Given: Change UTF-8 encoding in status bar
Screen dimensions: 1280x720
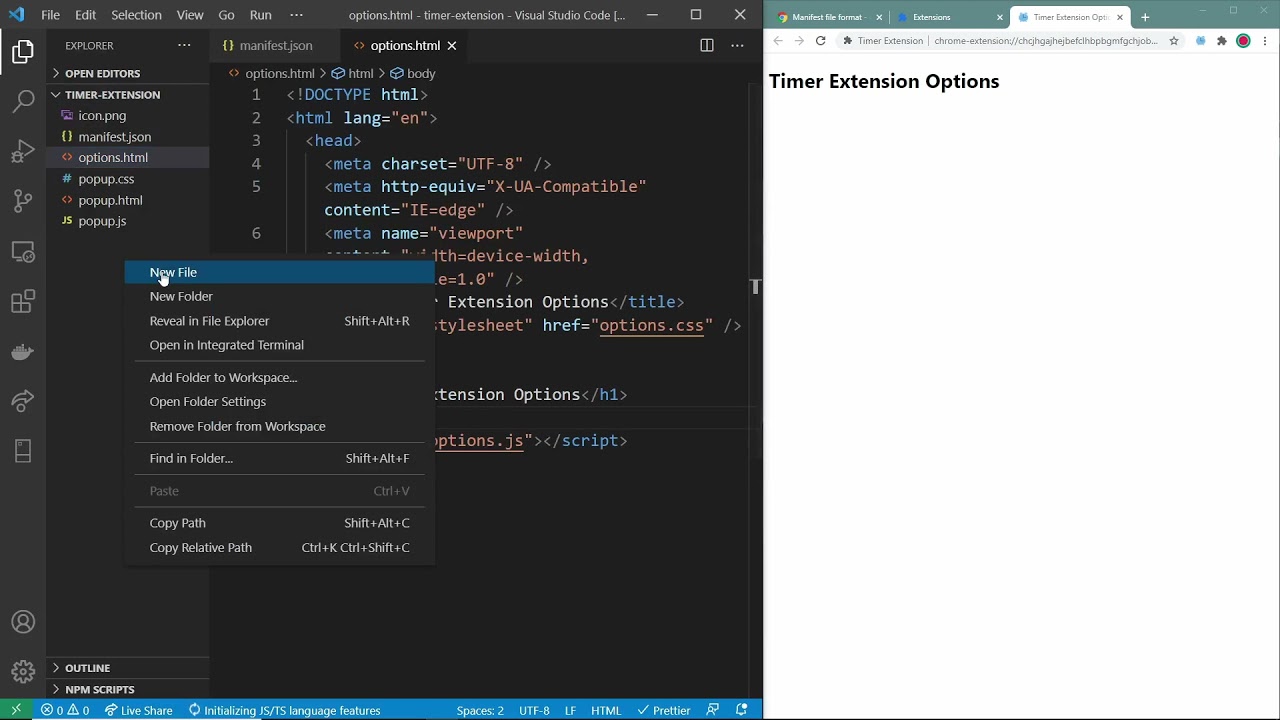Looking at the screenshot, I should pos(534,710).
